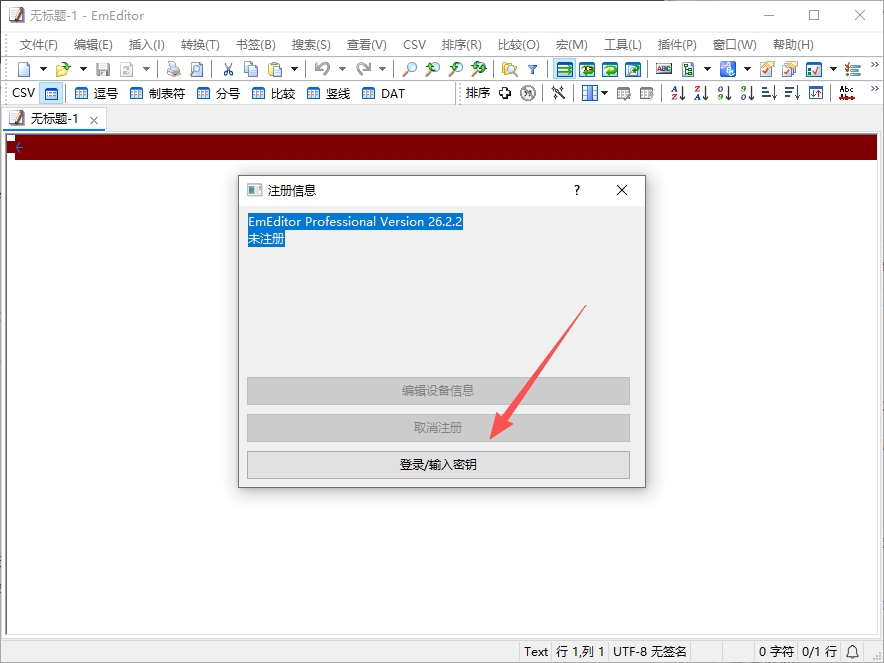Click the Find magnifier icon
The height and width of the screenshot is (663, 884).
click(409, 69)
